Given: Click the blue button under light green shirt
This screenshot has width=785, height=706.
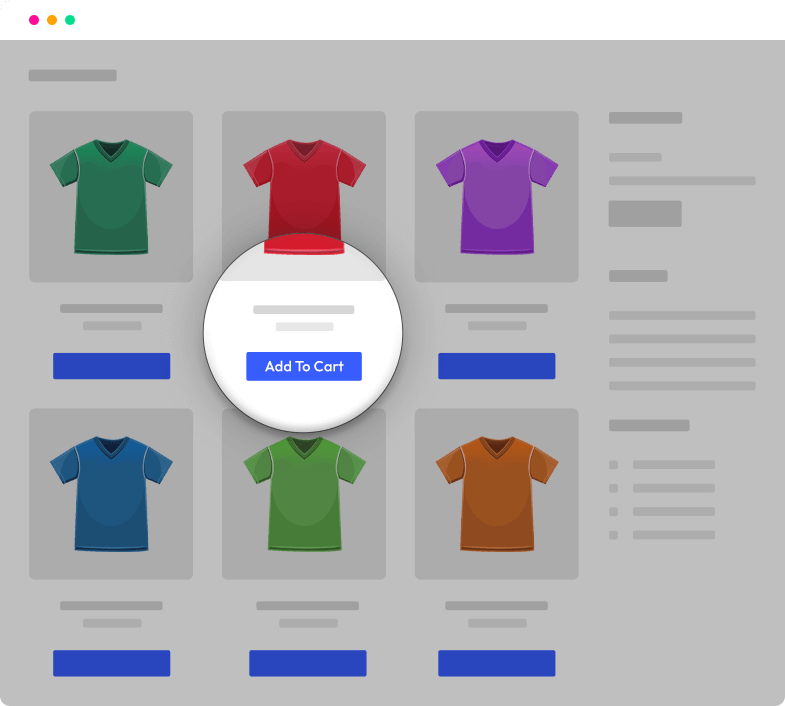Looking at the screenshot, I should click(308, 663).
